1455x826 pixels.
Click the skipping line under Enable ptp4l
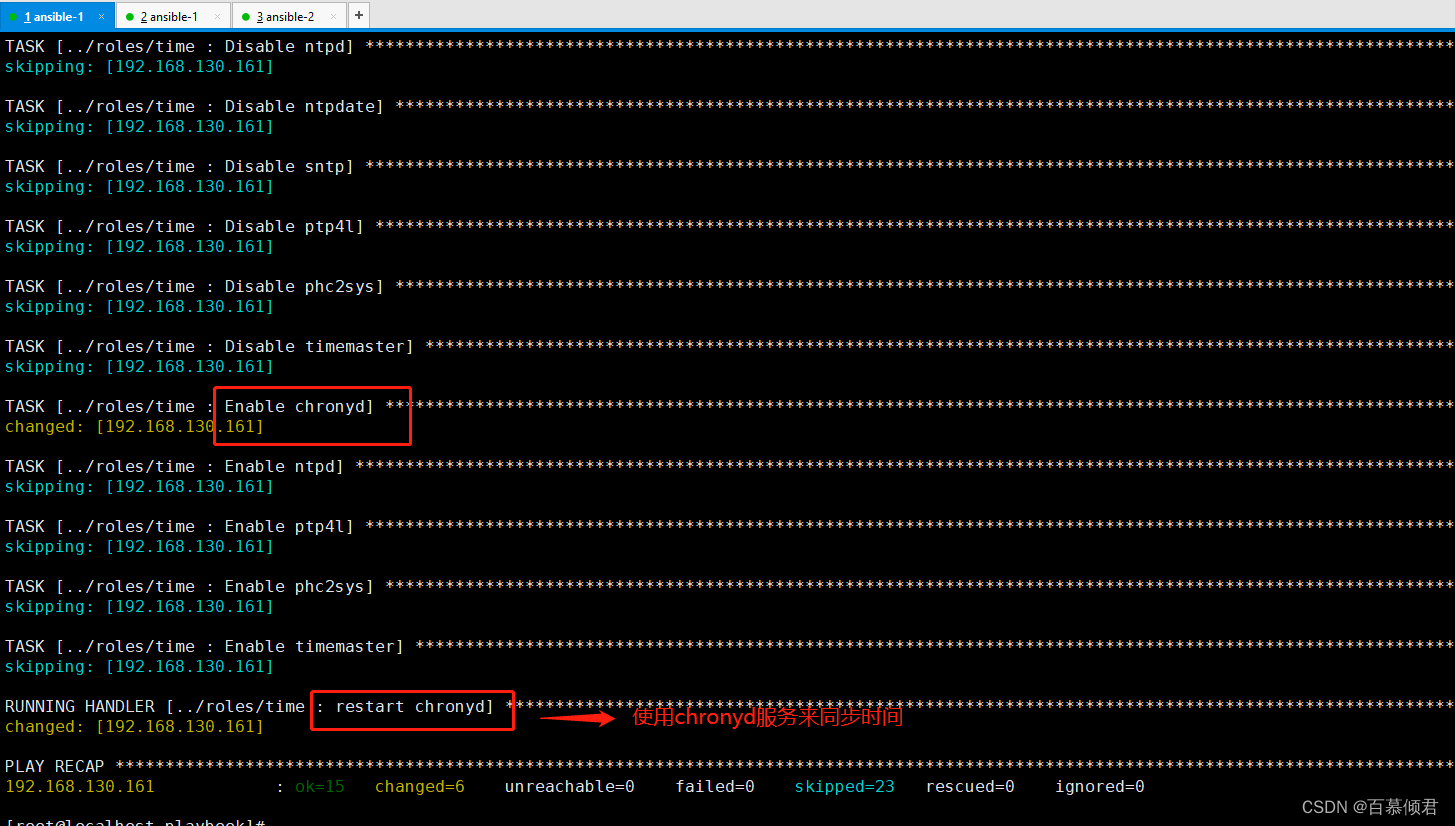(x=139, y=547)
